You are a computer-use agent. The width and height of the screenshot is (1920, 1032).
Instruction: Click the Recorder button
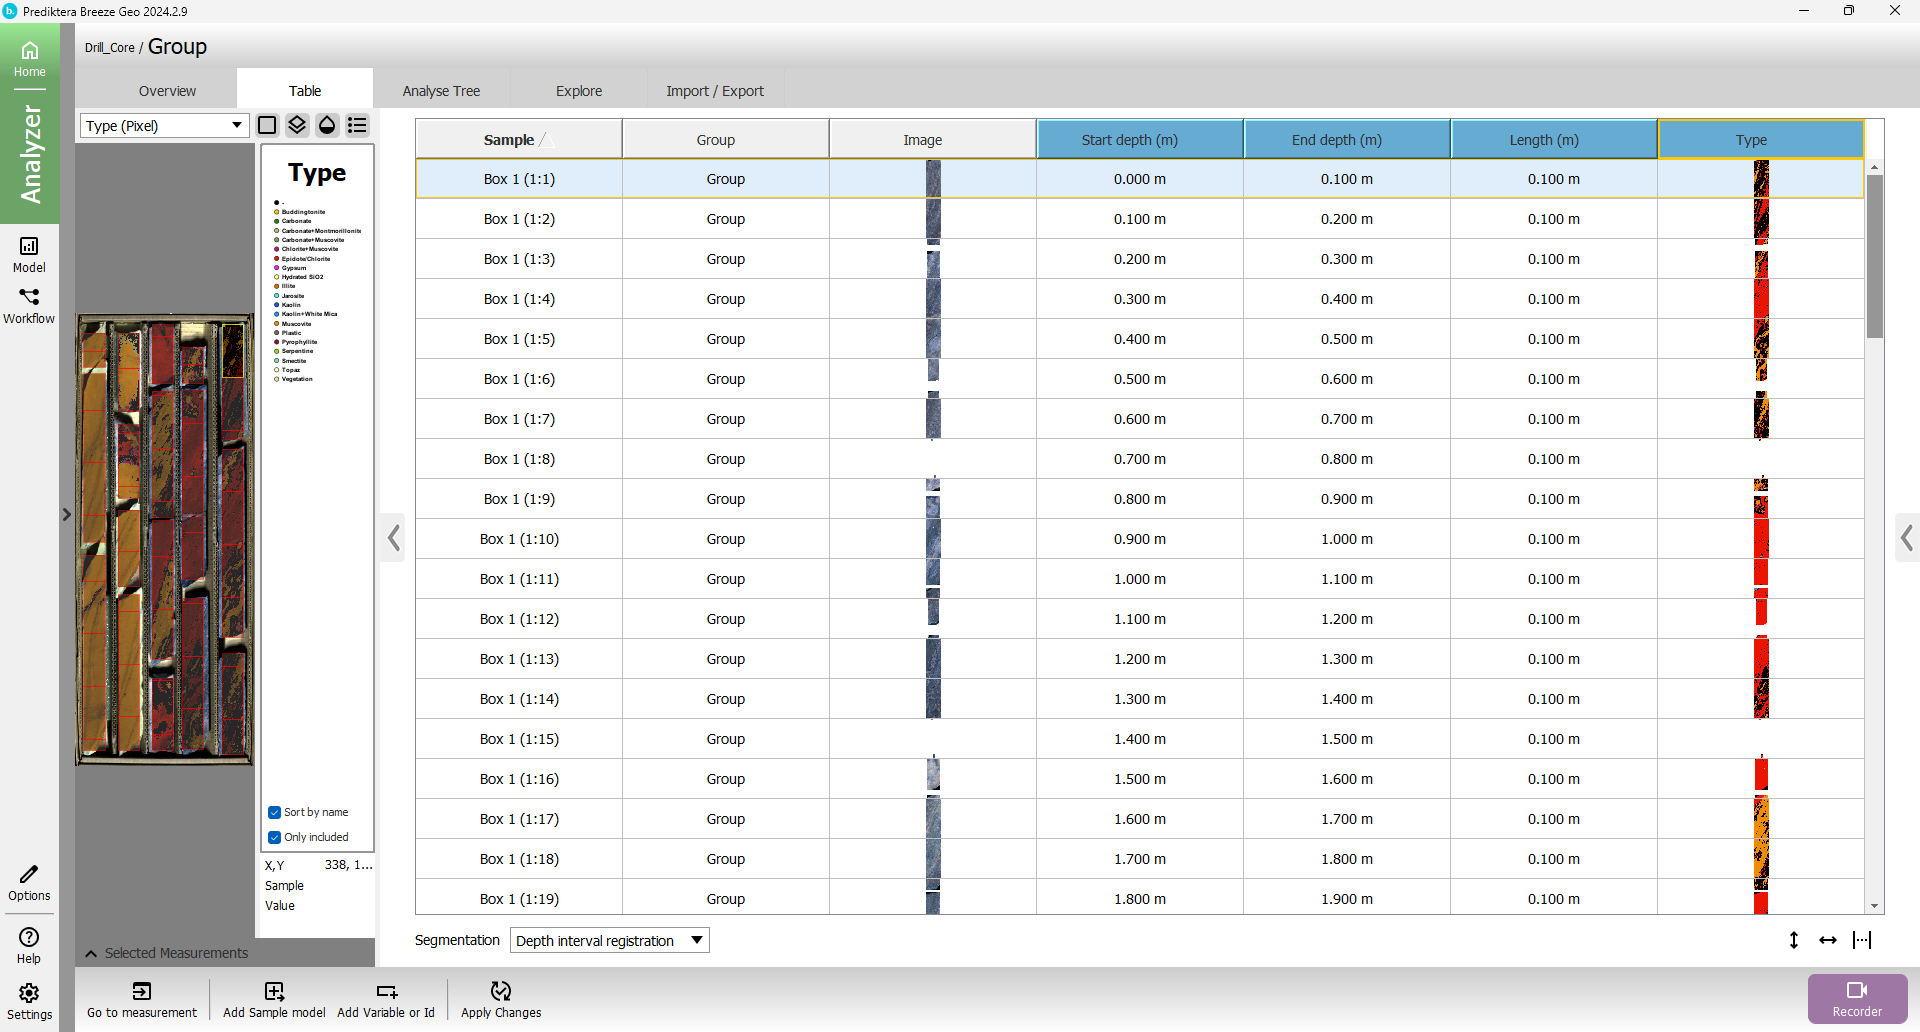[1856, 998]
